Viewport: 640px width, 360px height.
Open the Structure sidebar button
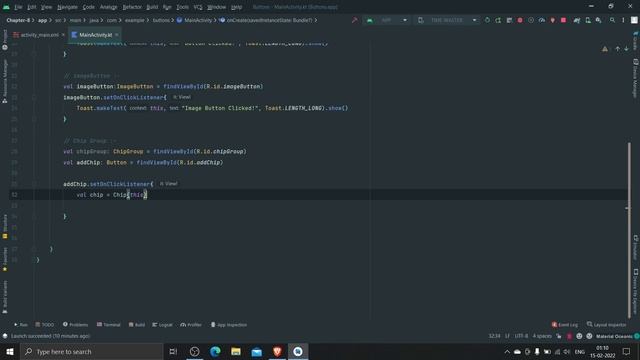5,227
